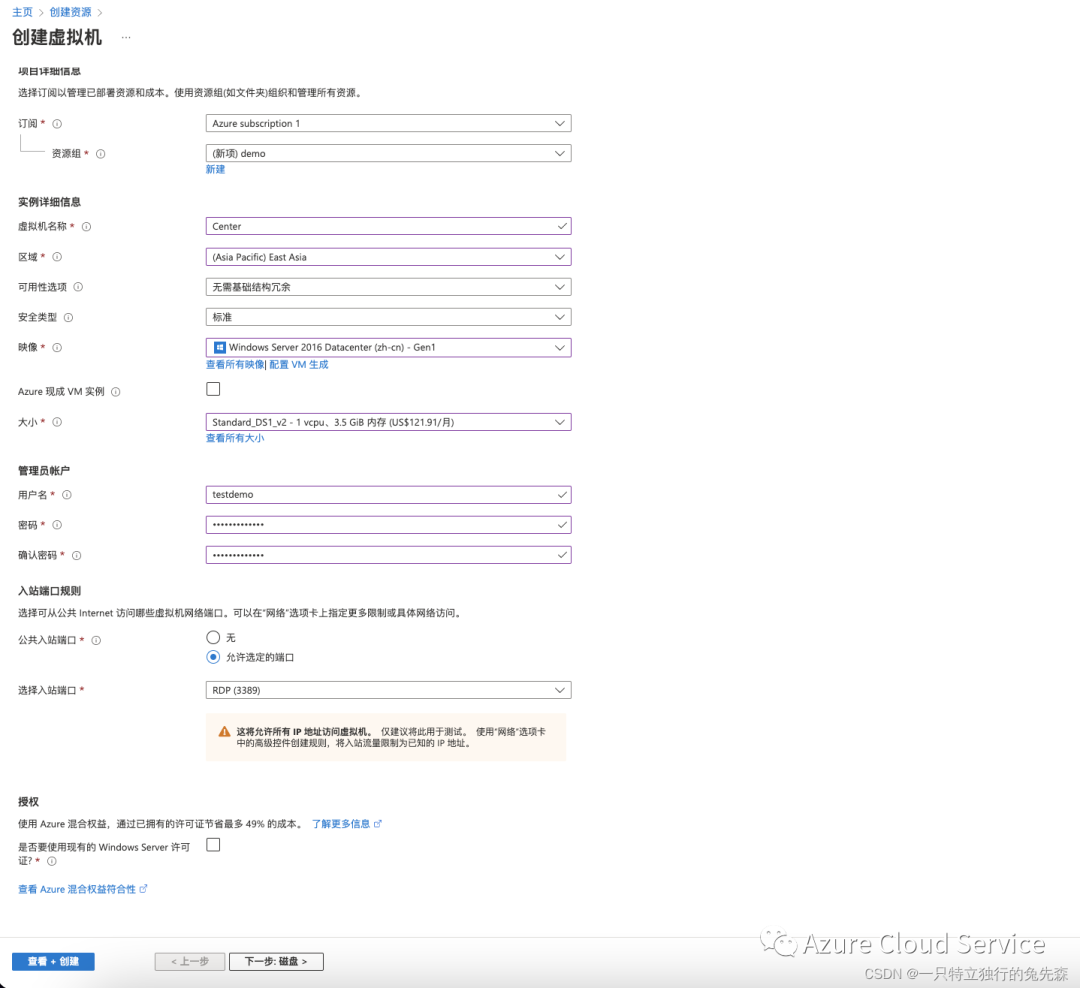Go to 创建资源 breadcrumb

click(70, 12)
